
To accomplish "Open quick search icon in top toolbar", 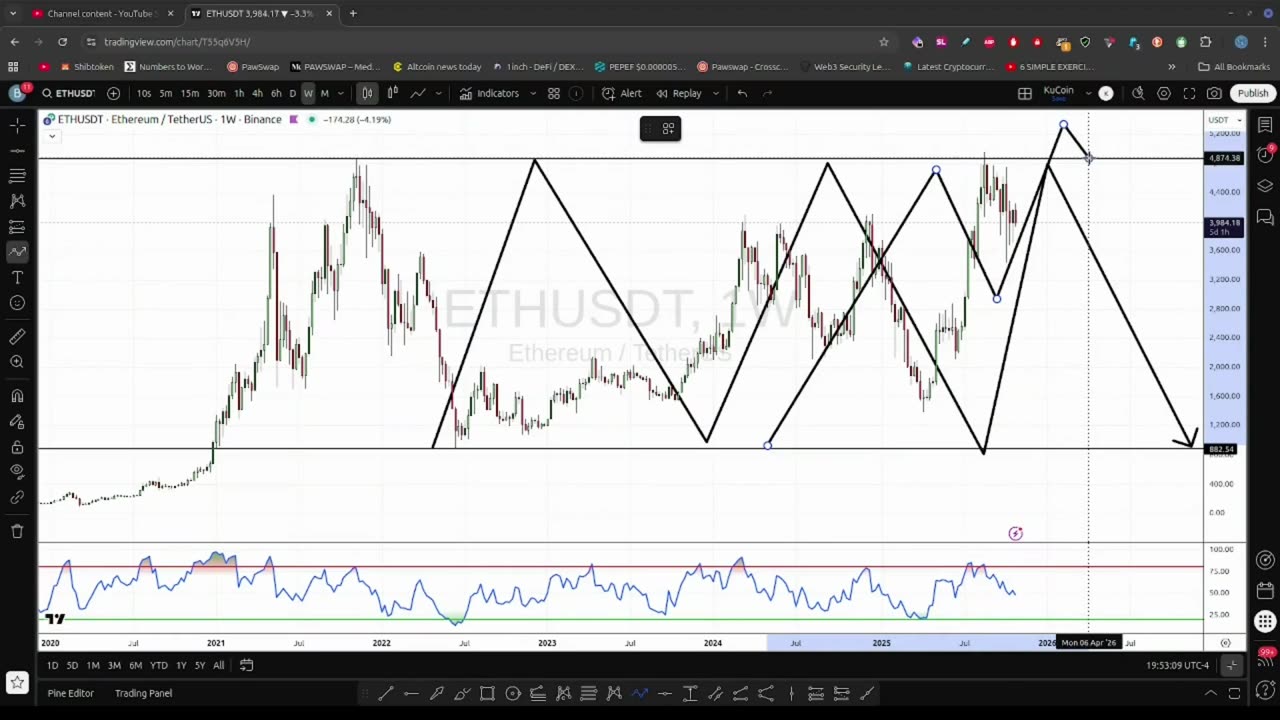I will tap(1138, 93).
